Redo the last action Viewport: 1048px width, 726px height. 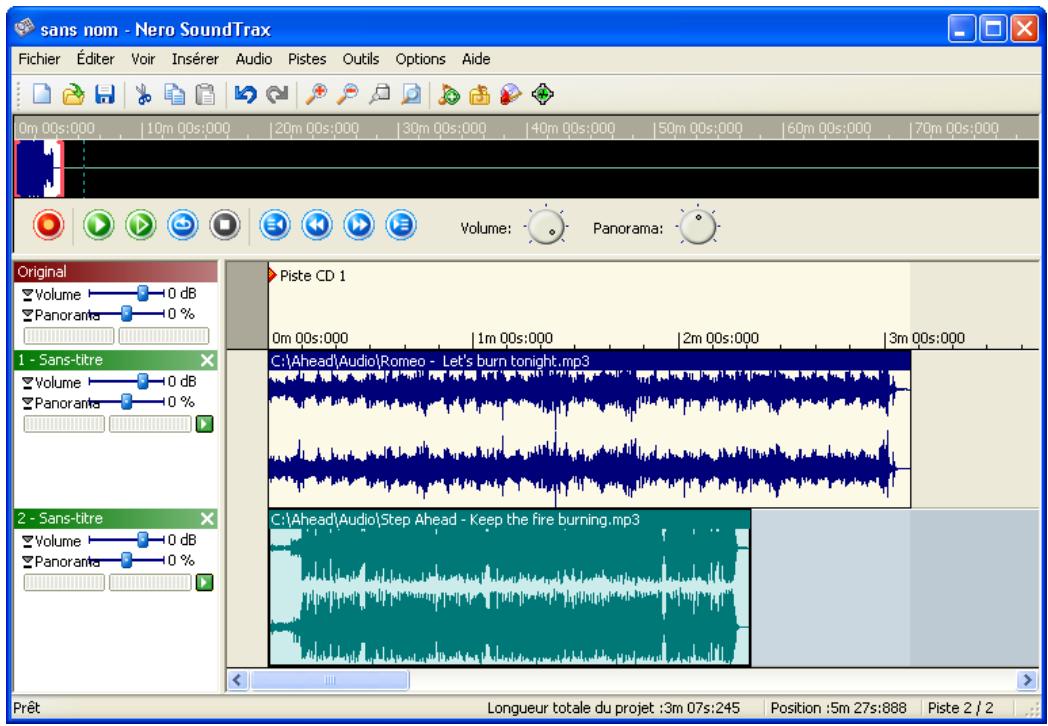coord(277,95)
